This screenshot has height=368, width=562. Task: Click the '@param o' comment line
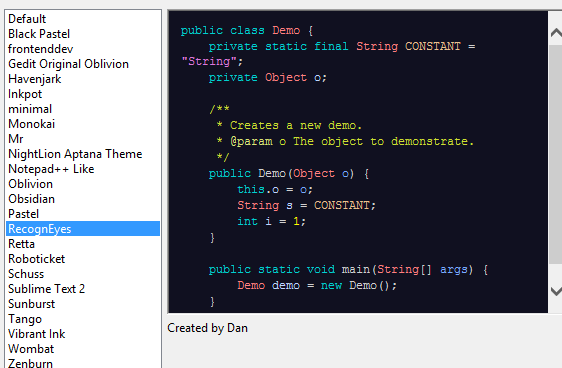click(x=345, y=142)
